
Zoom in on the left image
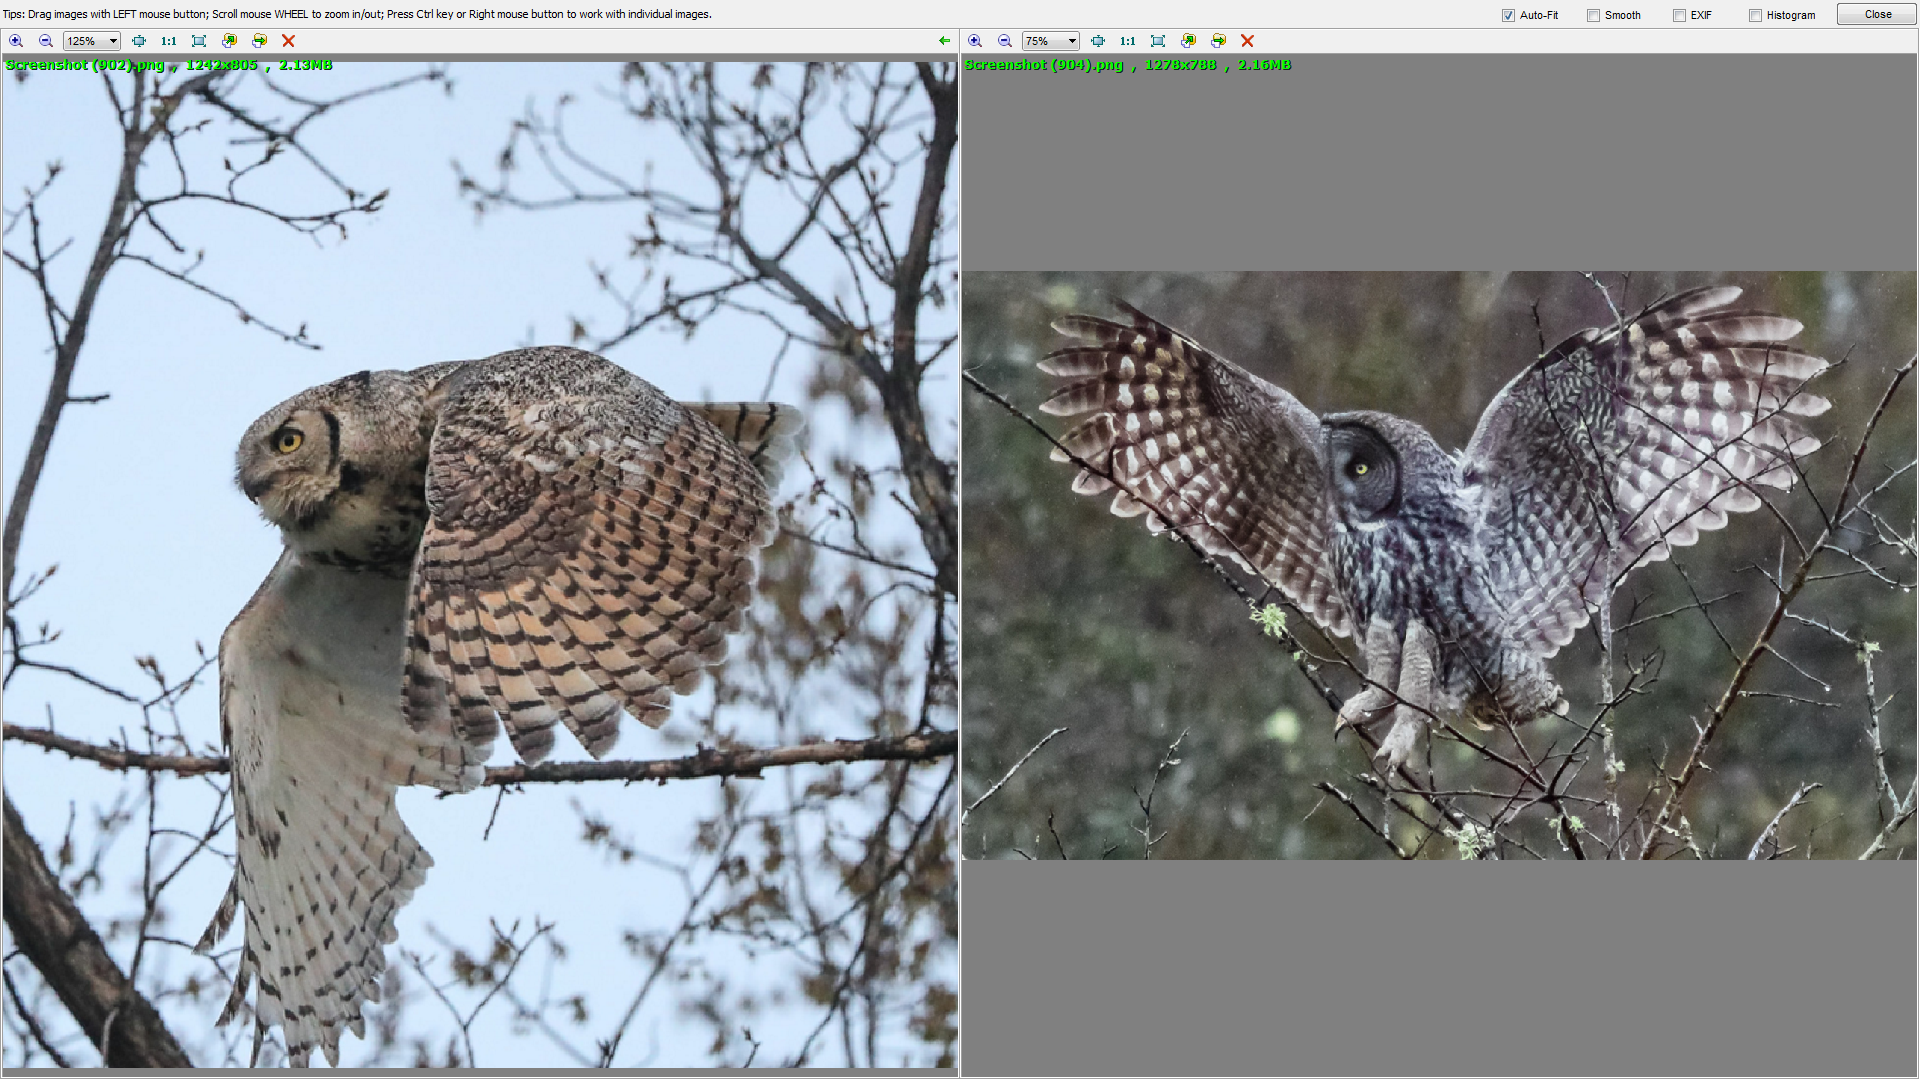[16, 41]
